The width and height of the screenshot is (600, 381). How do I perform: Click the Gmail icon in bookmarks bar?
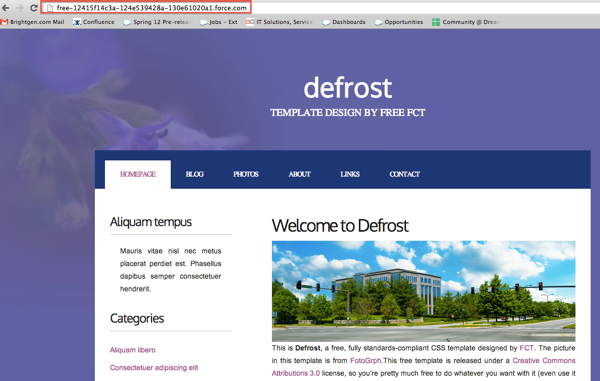click(4, 22)
